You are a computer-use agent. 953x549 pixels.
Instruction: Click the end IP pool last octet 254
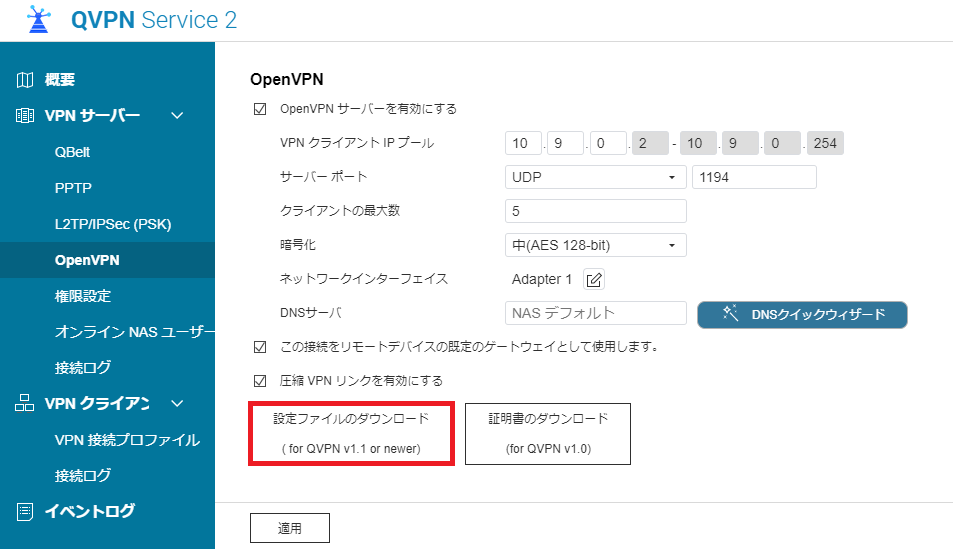825,143
